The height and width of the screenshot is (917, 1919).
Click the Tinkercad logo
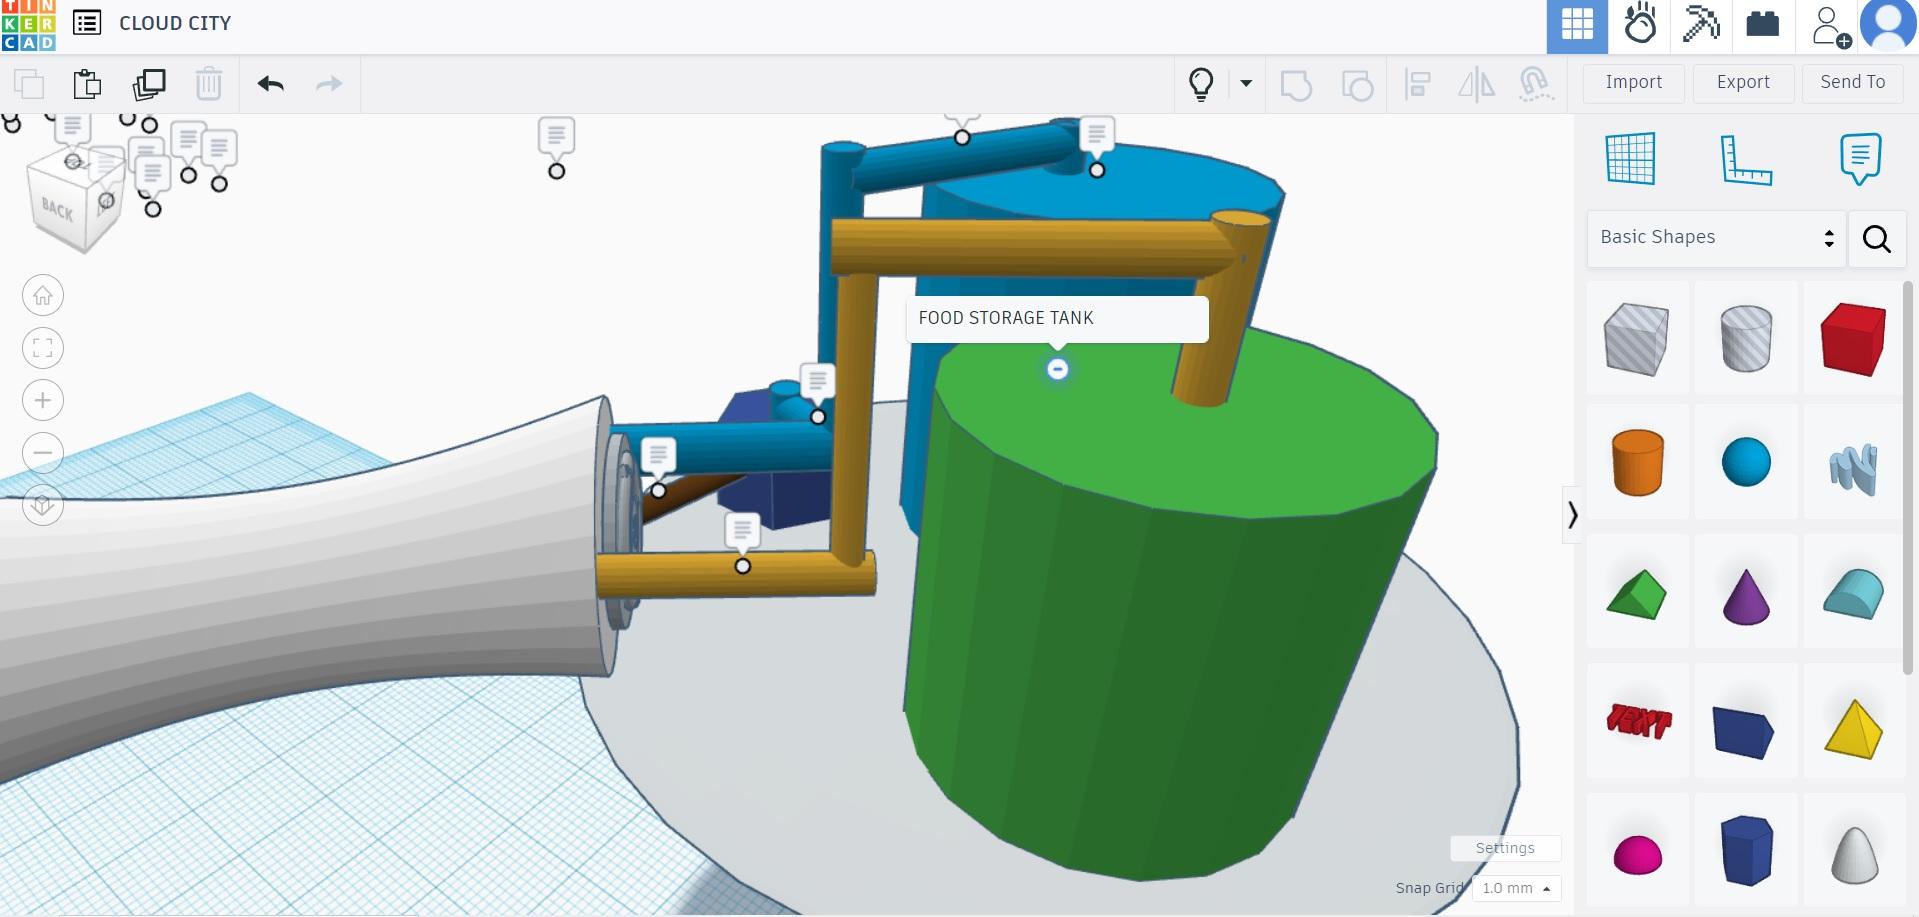pos(28,25)
